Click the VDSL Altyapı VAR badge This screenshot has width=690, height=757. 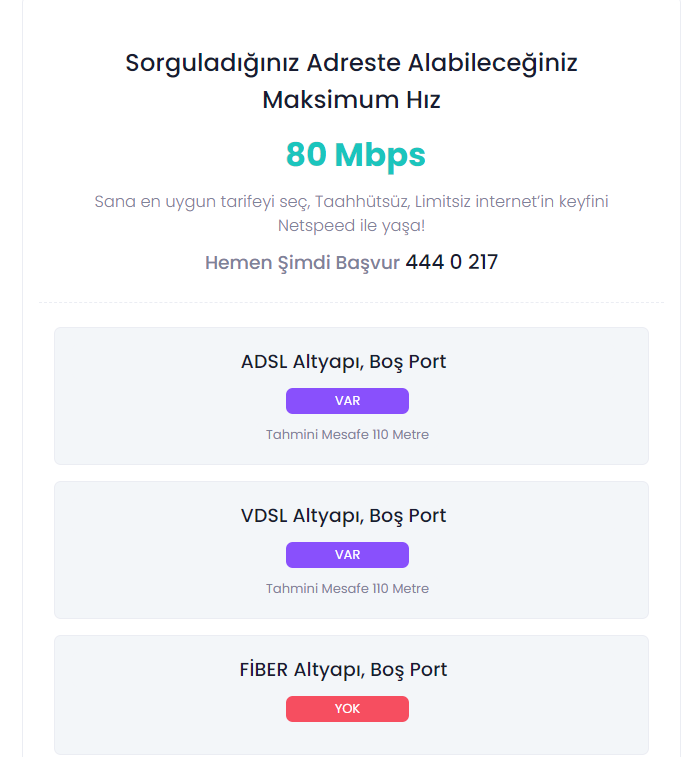coord(347,555)
